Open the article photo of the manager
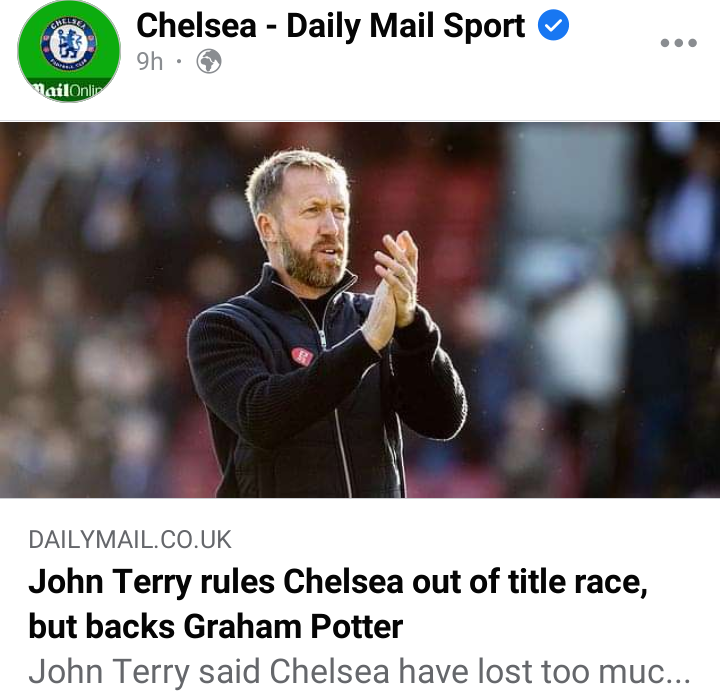Screen dimensions: 720x697 360,310
